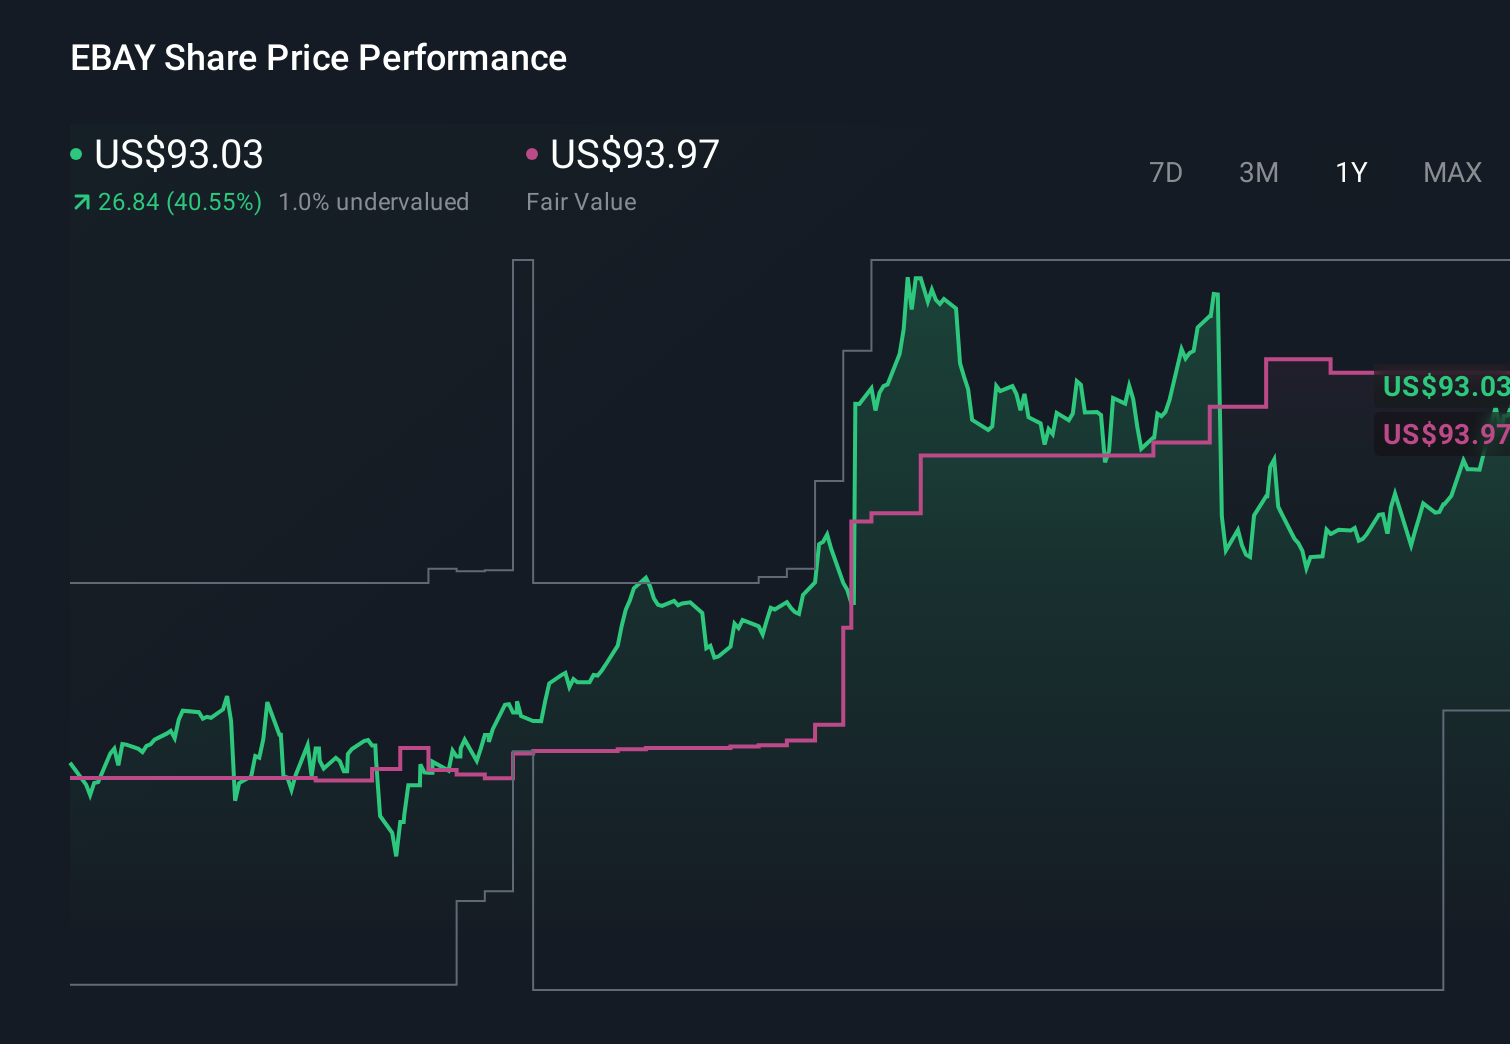1510x1044 pixels.
Task: Switch to the 7D time range
Action: [x=1167, y=172]
